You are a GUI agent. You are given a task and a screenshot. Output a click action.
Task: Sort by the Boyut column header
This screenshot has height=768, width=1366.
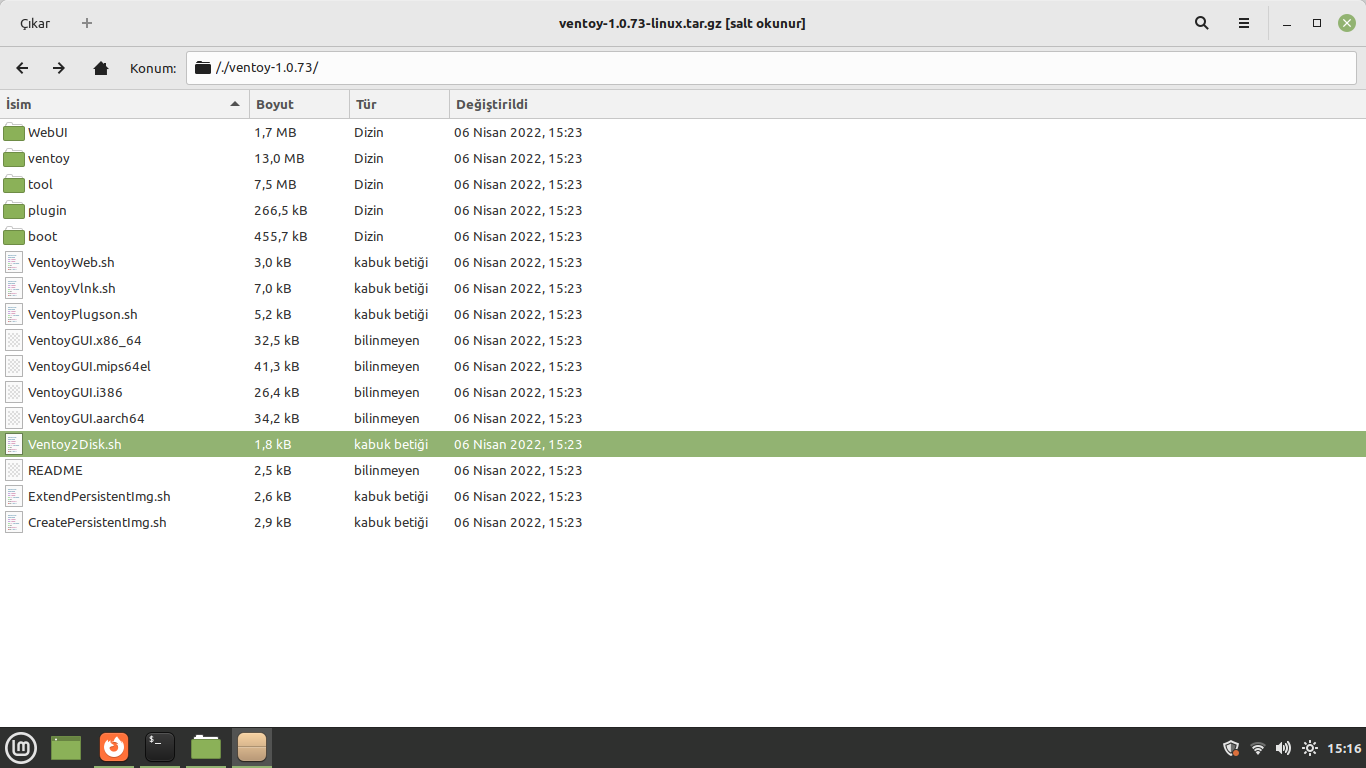(x=299, y=104)
